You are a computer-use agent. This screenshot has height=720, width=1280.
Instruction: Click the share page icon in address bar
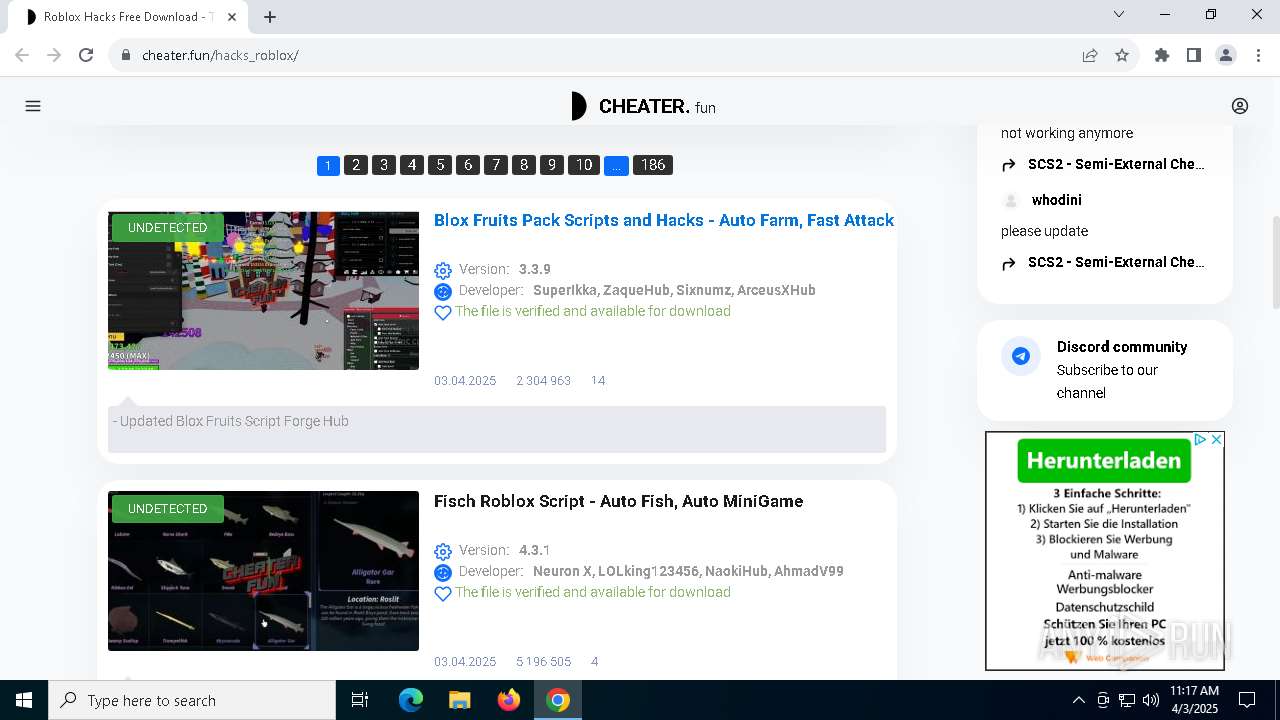[1090, 55]
